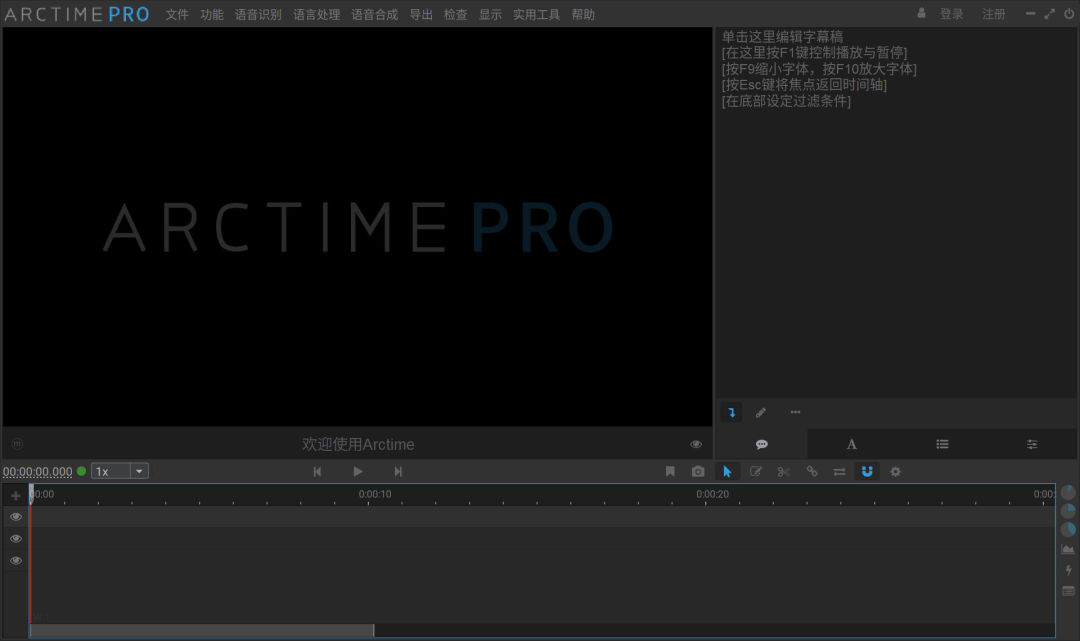
Task: Click the bookmark marker icon
Action: [x=669, y=472]
